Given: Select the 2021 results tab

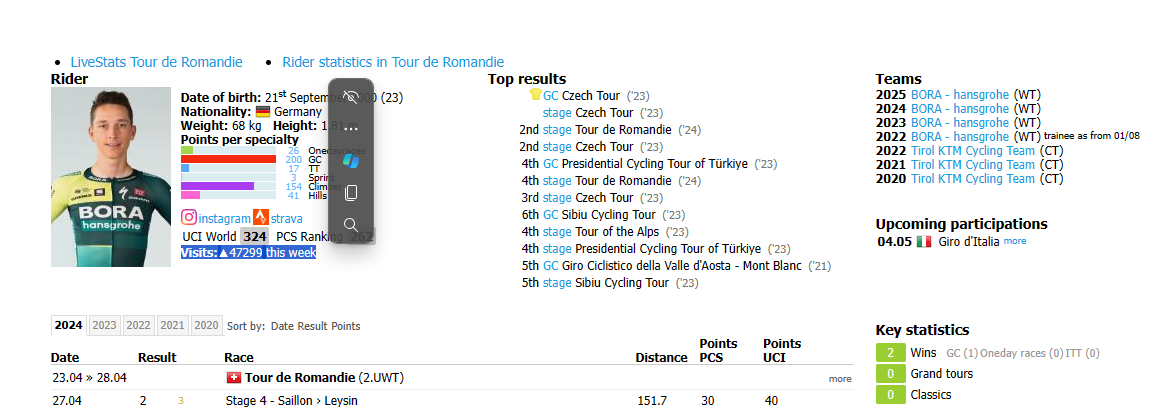Looking at the screenshot, I should (x=172, y=326).
